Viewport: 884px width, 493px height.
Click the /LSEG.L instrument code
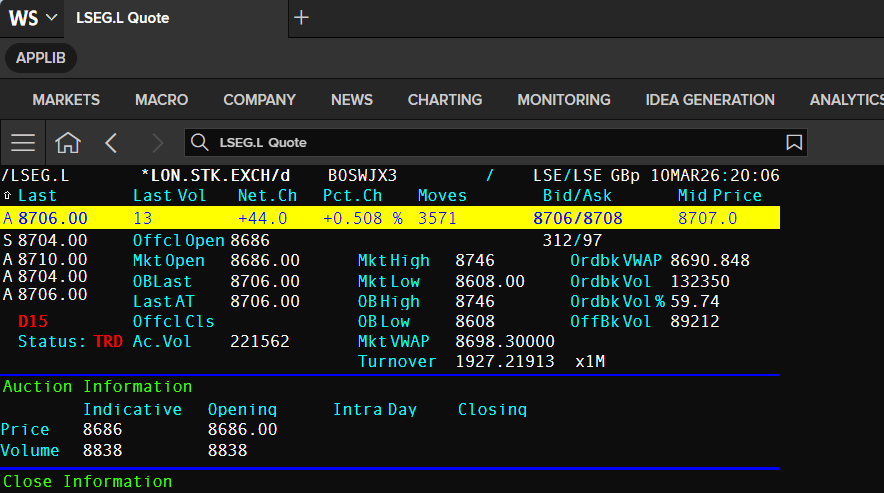pos(35,176)
